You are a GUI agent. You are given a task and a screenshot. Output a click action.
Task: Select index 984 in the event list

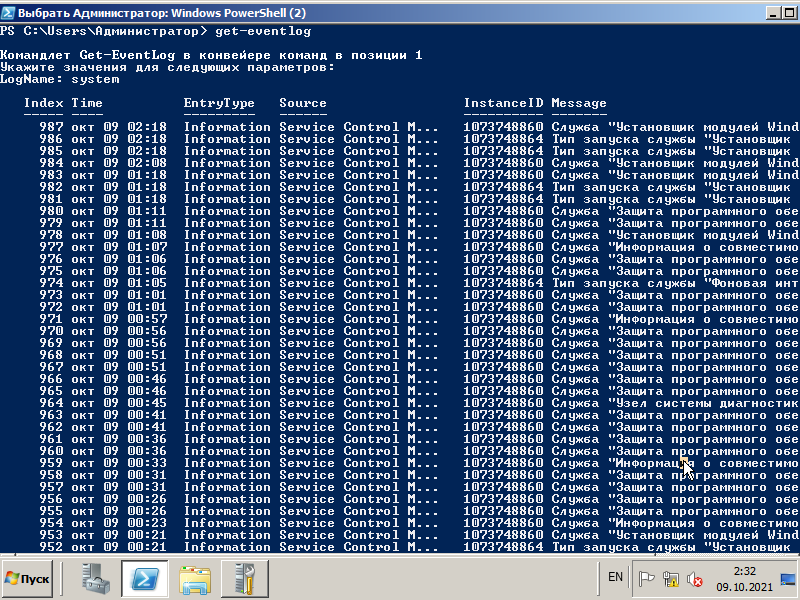[51, 163]
